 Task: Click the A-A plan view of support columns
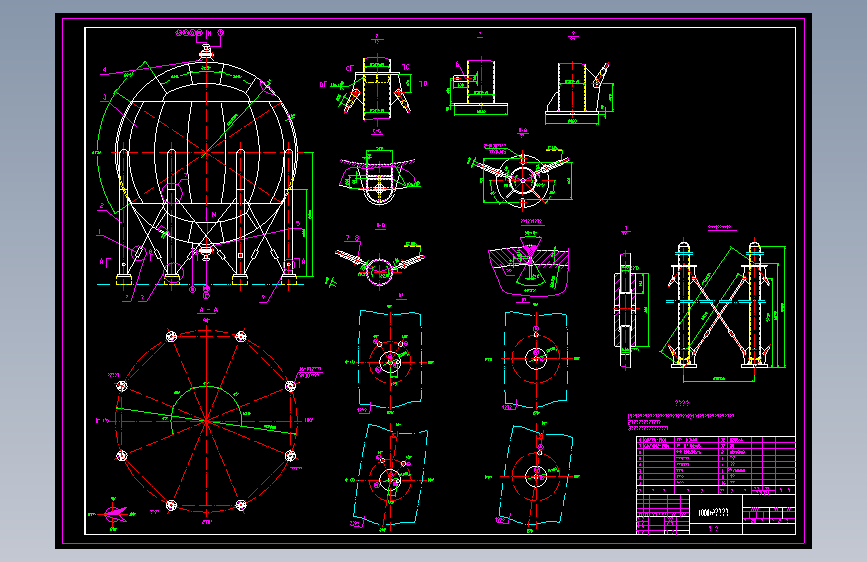pos(206,420)
